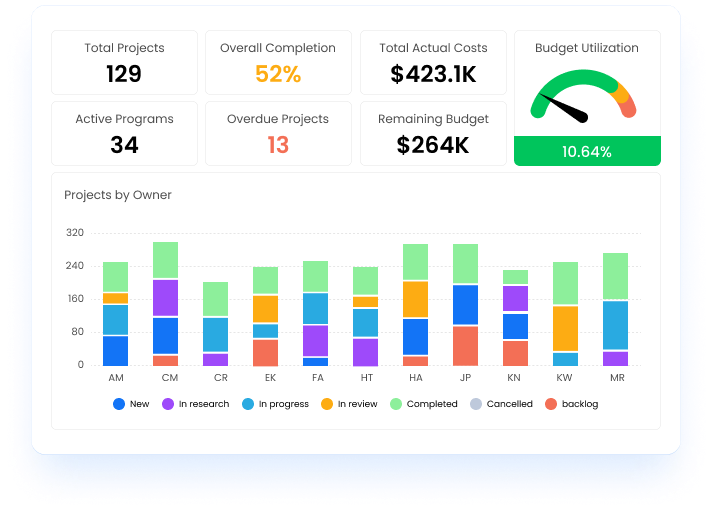Open the Total Projects 129 card

[x=124, y=63]
